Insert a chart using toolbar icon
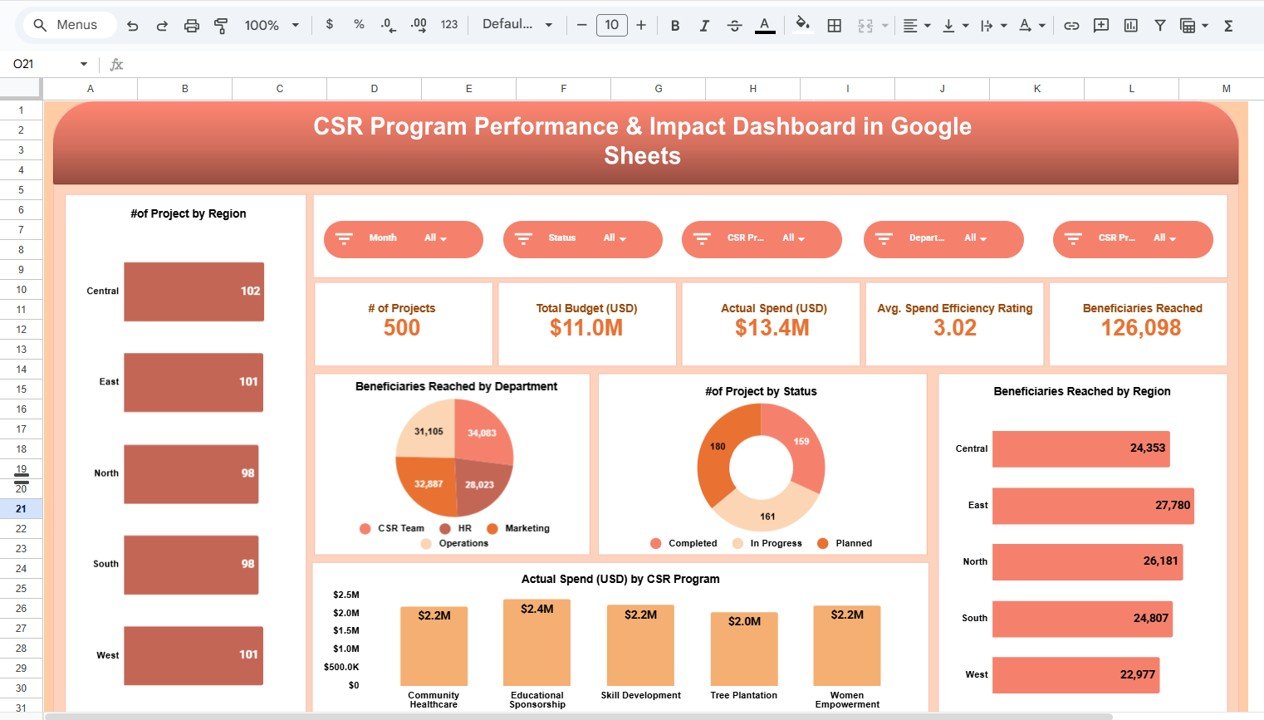 click(1130, 25)
